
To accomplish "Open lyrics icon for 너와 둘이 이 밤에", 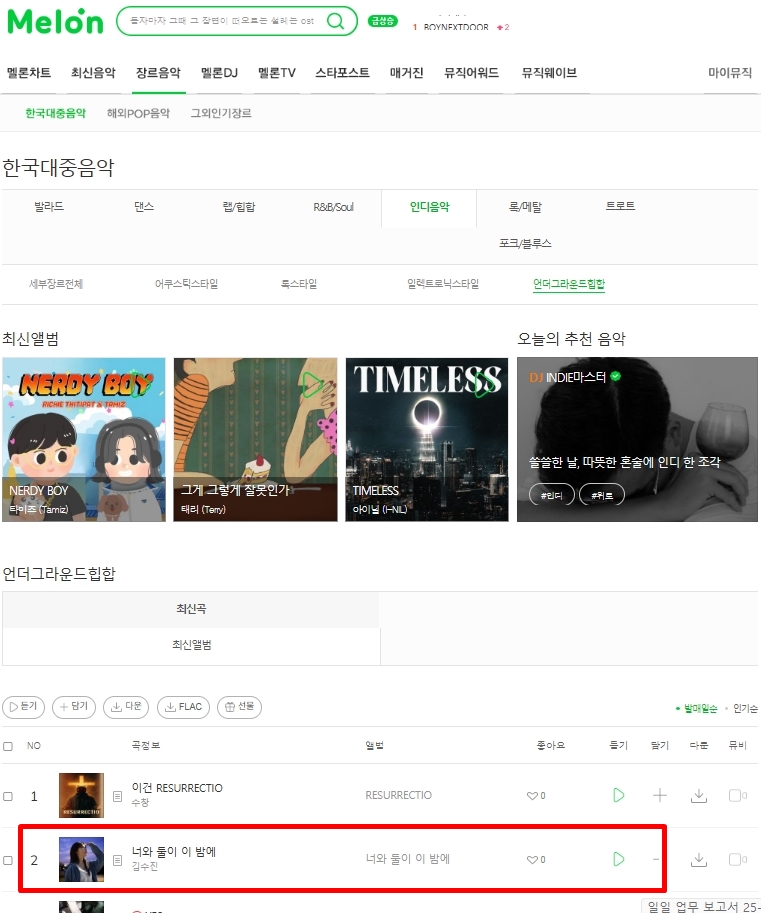I will coord(117,860).
